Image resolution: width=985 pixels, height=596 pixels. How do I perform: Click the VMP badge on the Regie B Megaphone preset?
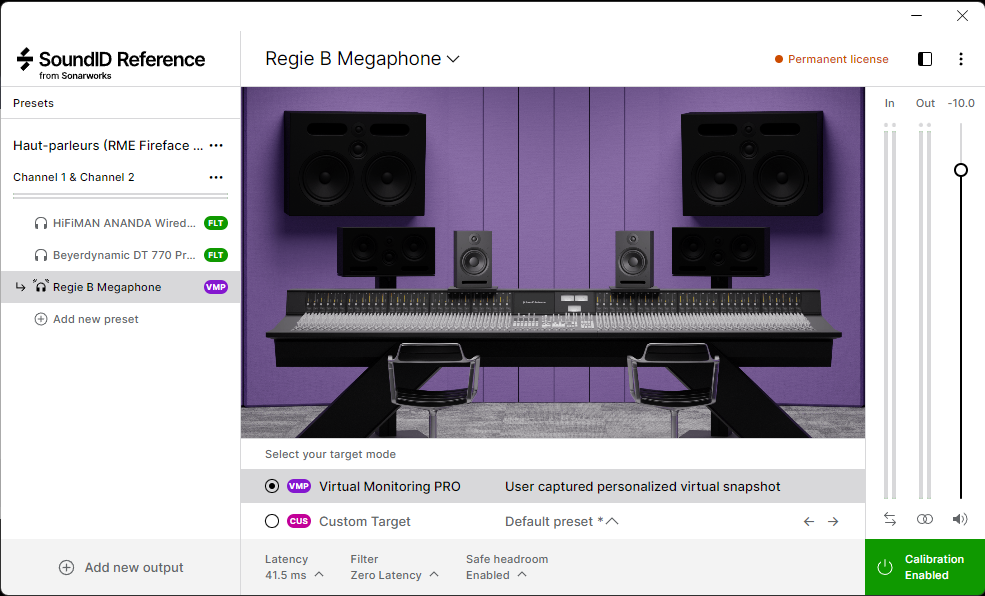215,287
